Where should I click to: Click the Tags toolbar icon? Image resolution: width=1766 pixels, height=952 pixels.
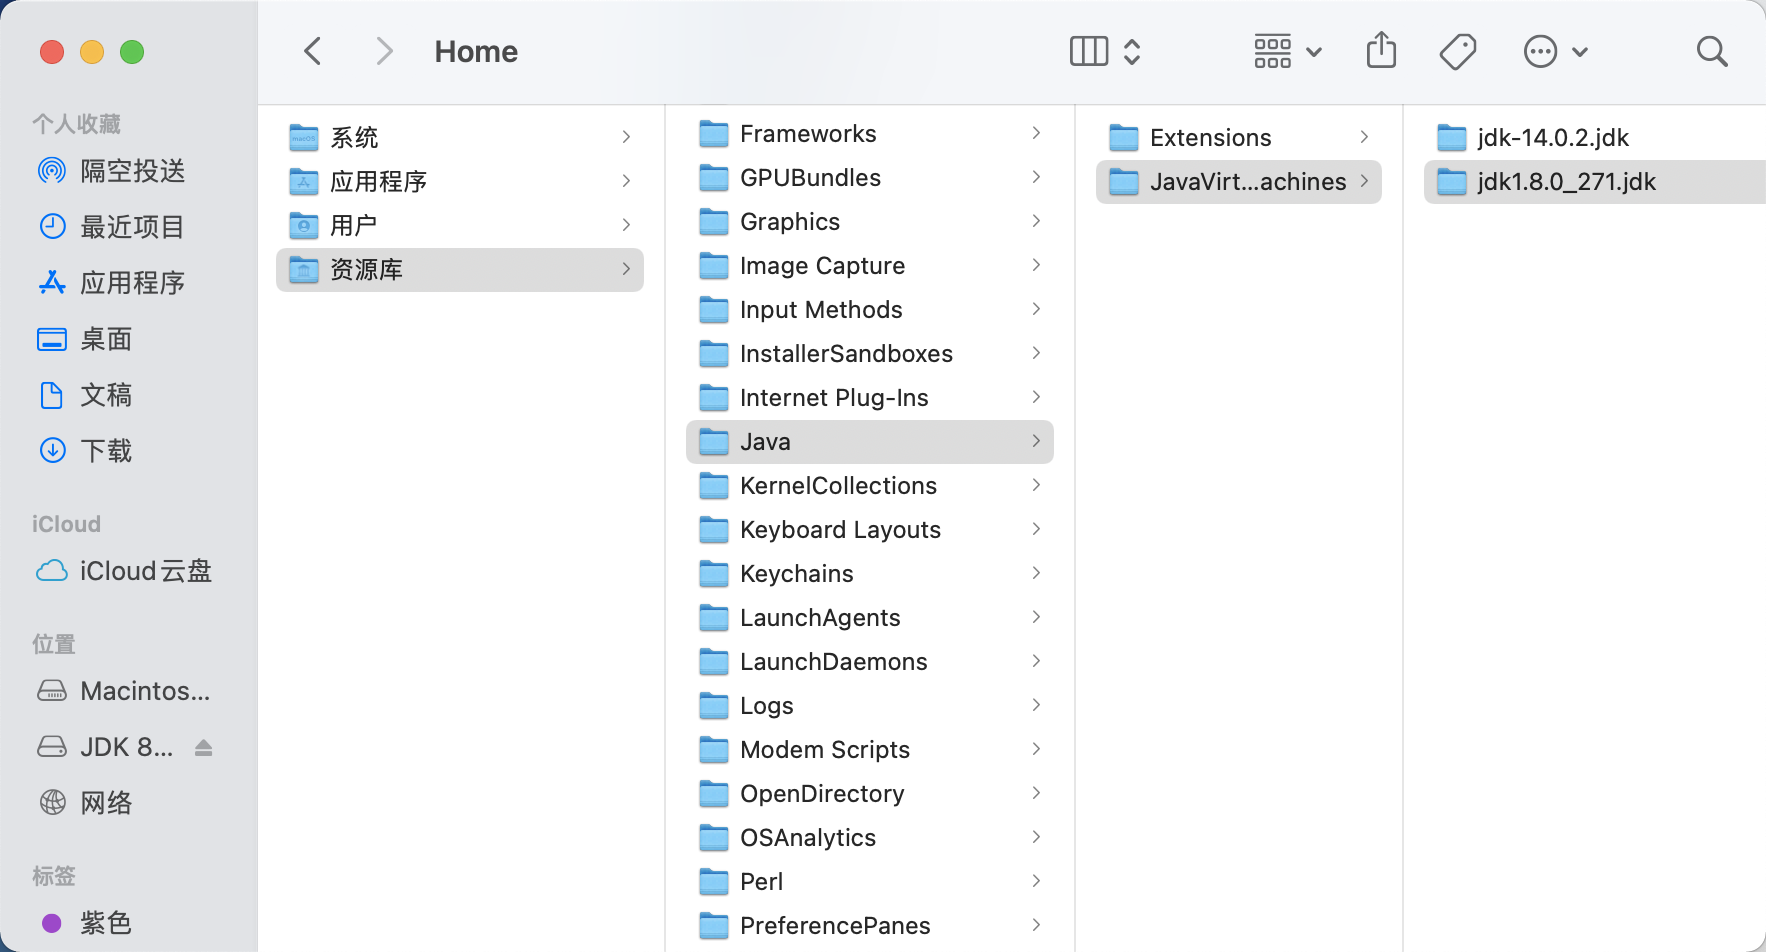(1458, 51)
